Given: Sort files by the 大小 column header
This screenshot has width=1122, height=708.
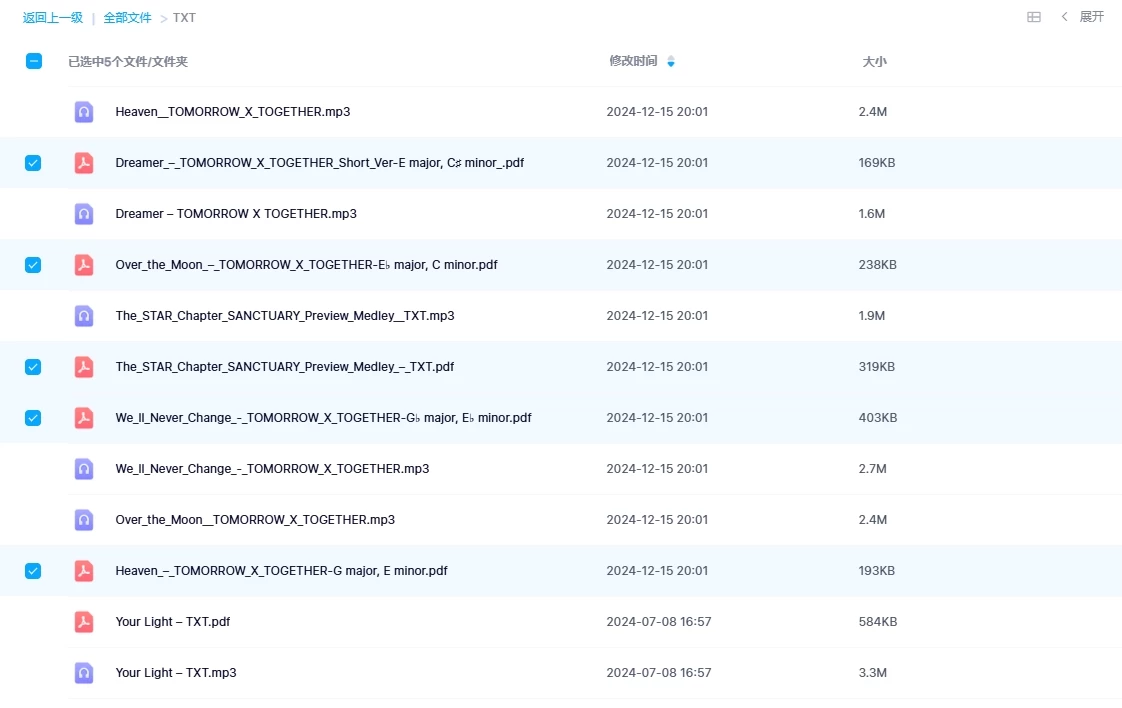Looking at the screenshot, I should [x=874, y=62].
